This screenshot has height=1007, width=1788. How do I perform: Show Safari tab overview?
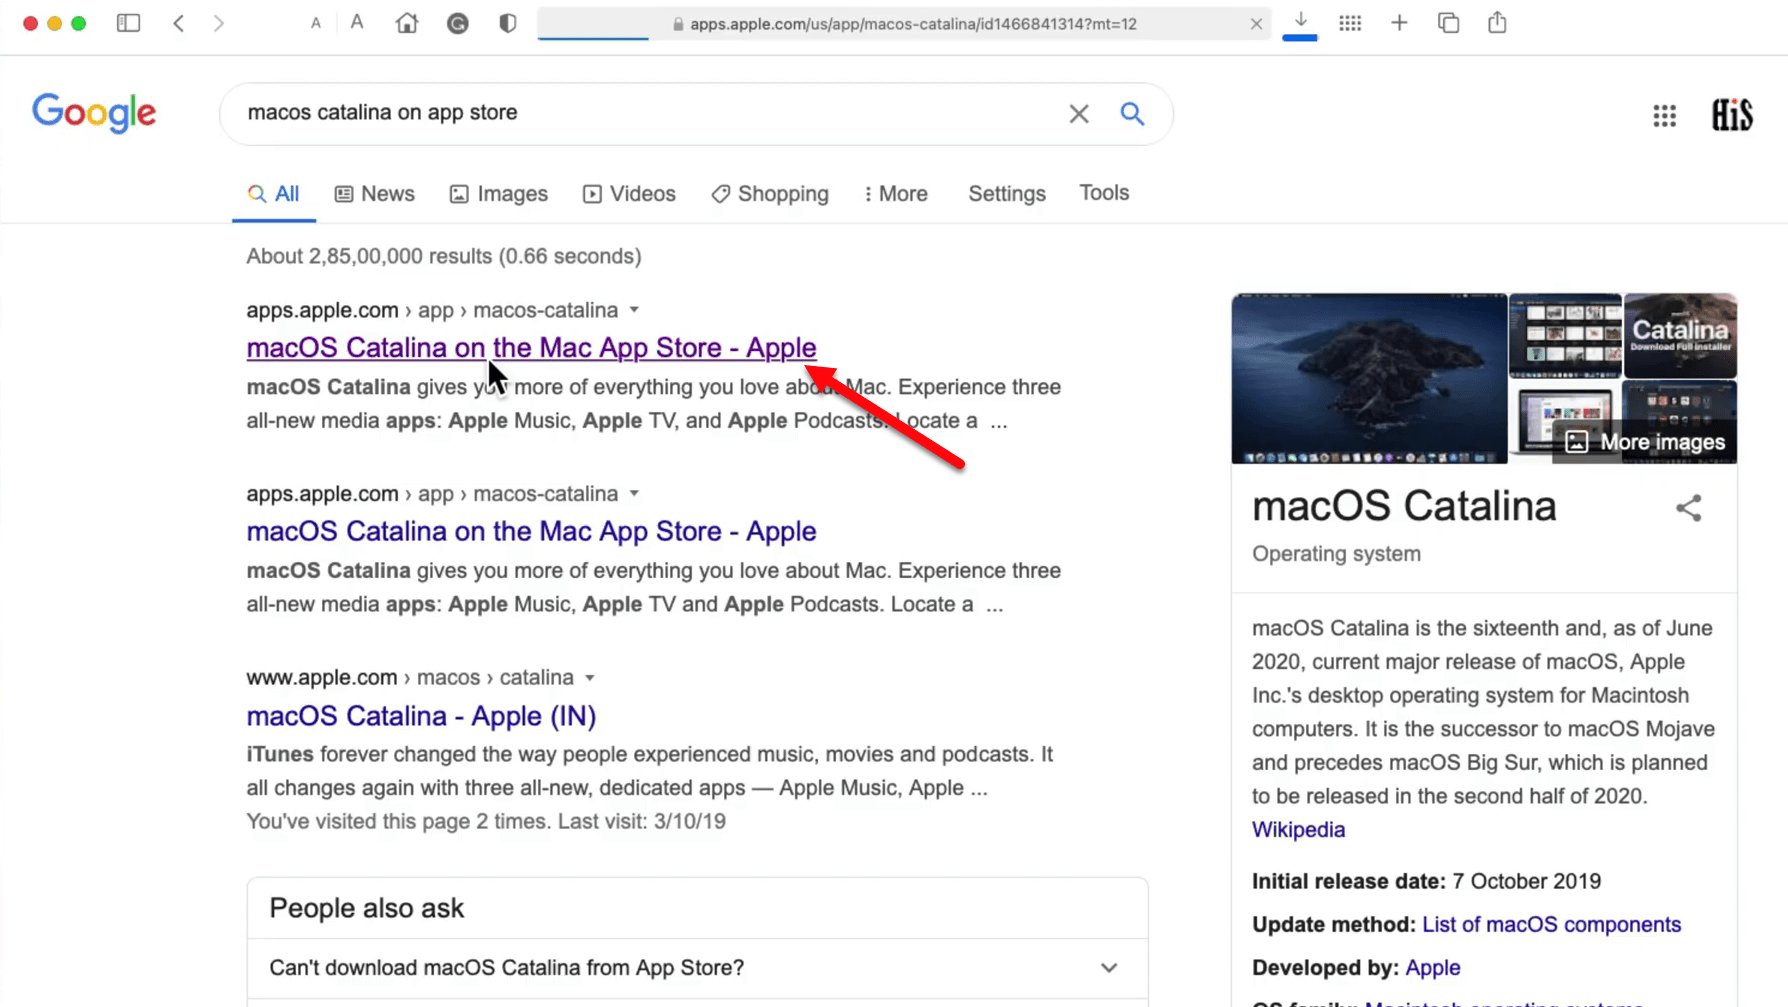[x=1448, y=23]
